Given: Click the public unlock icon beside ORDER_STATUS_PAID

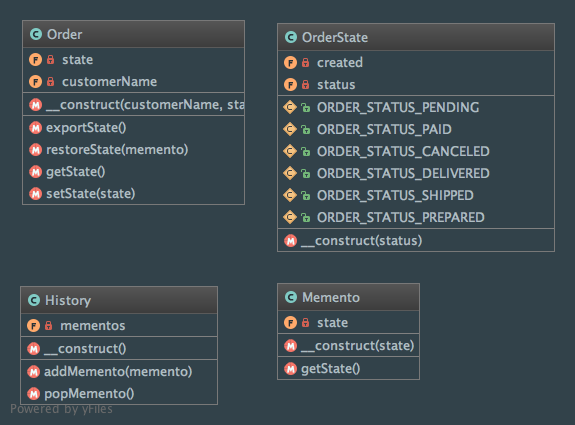Looking at the screenshot, I should coord(305,129).
